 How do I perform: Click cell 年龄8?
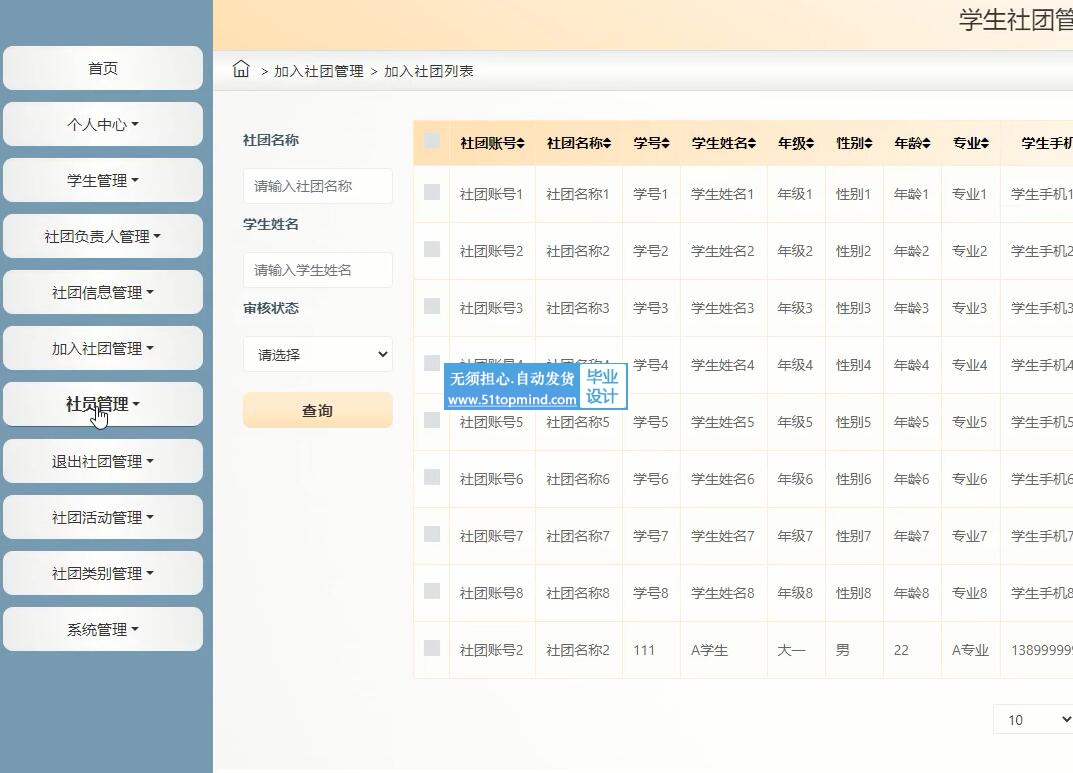912,593
